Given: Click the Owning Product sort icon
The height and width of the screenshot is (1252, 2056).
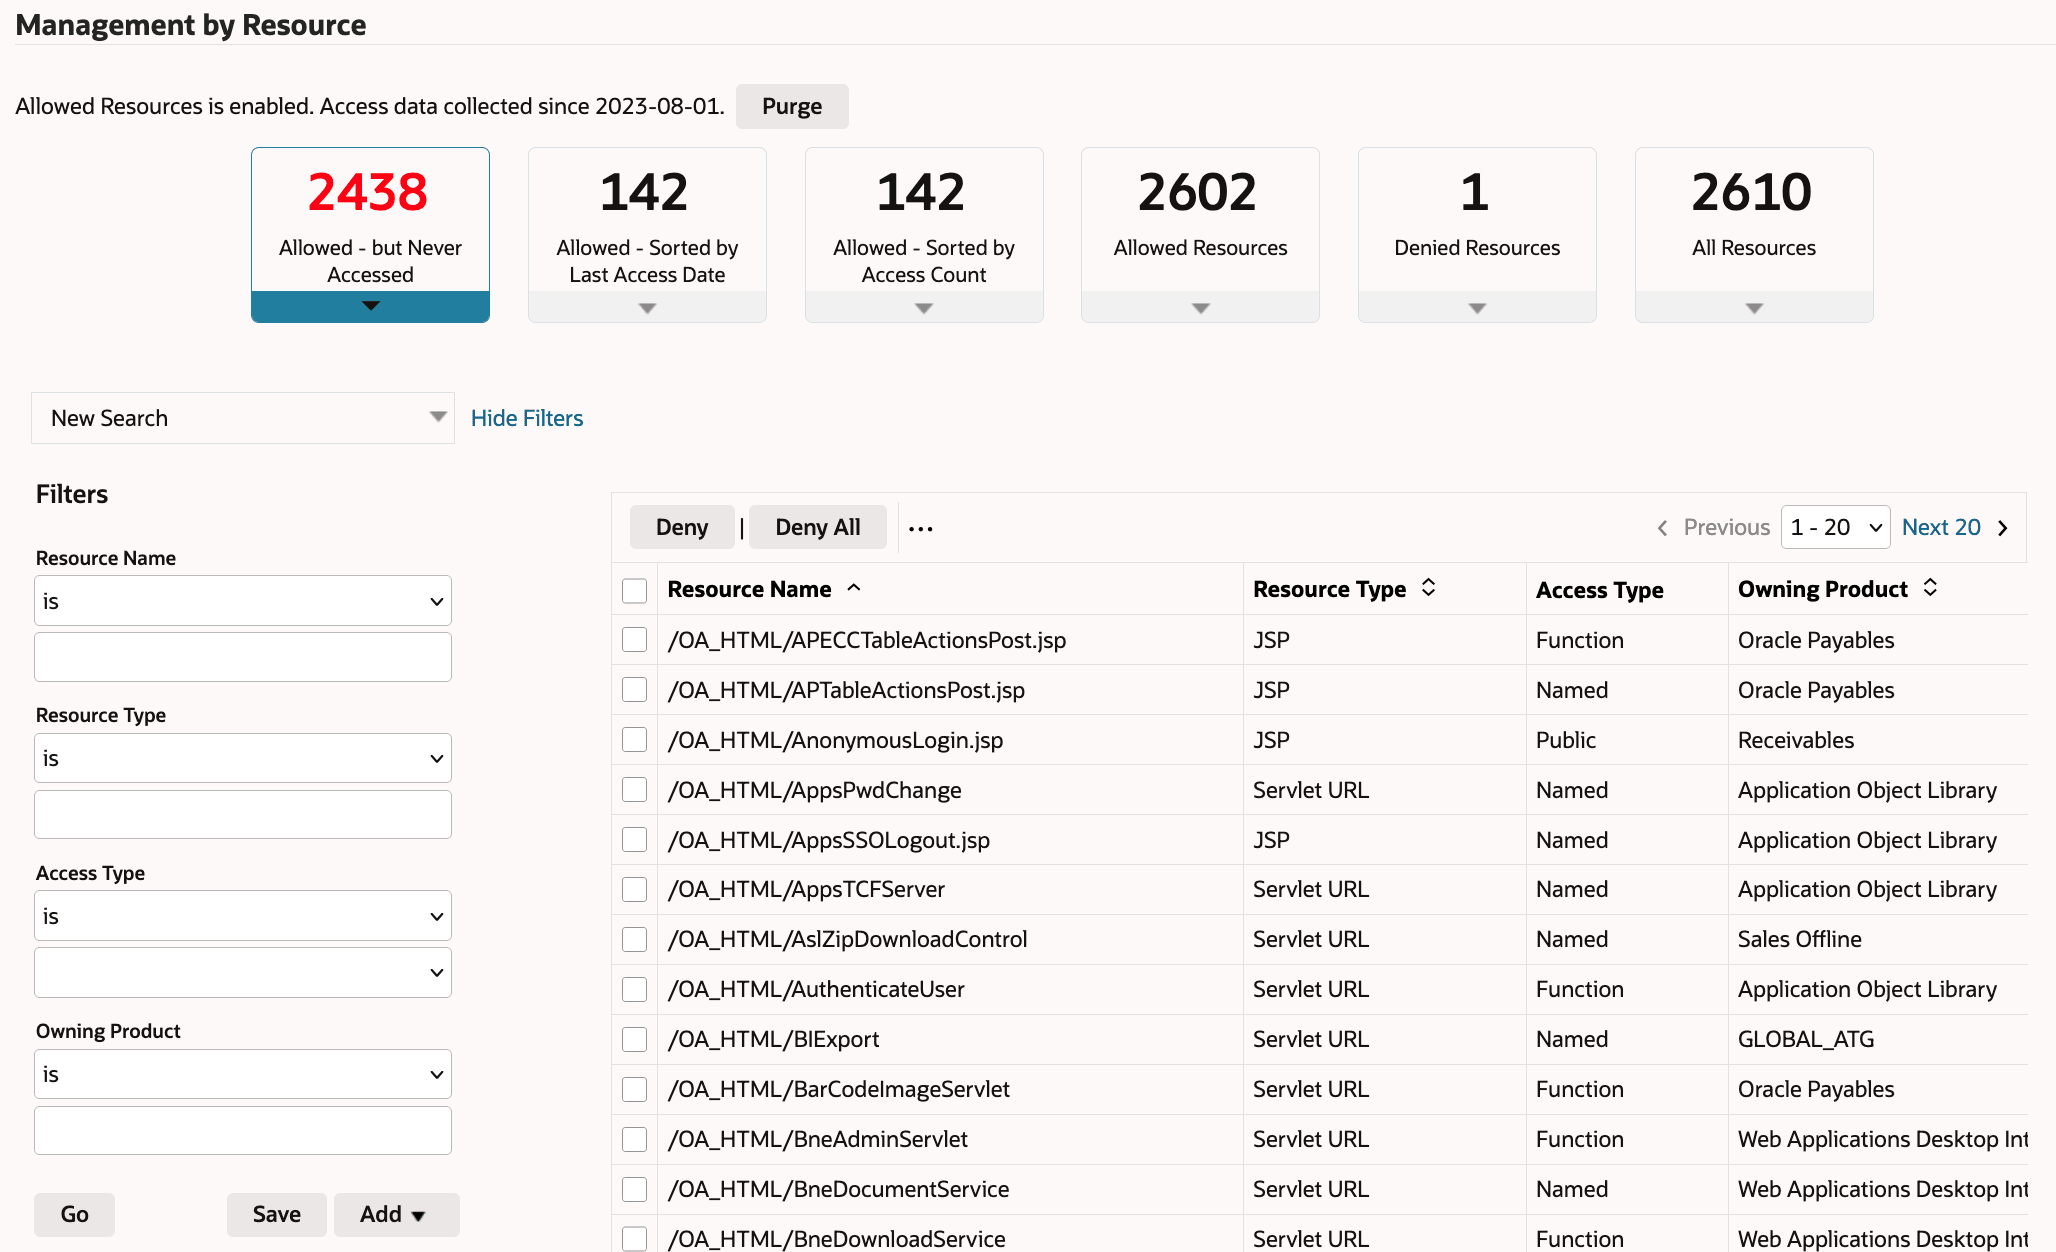Looking at the screenshot, I should (x=1930, y=588).
